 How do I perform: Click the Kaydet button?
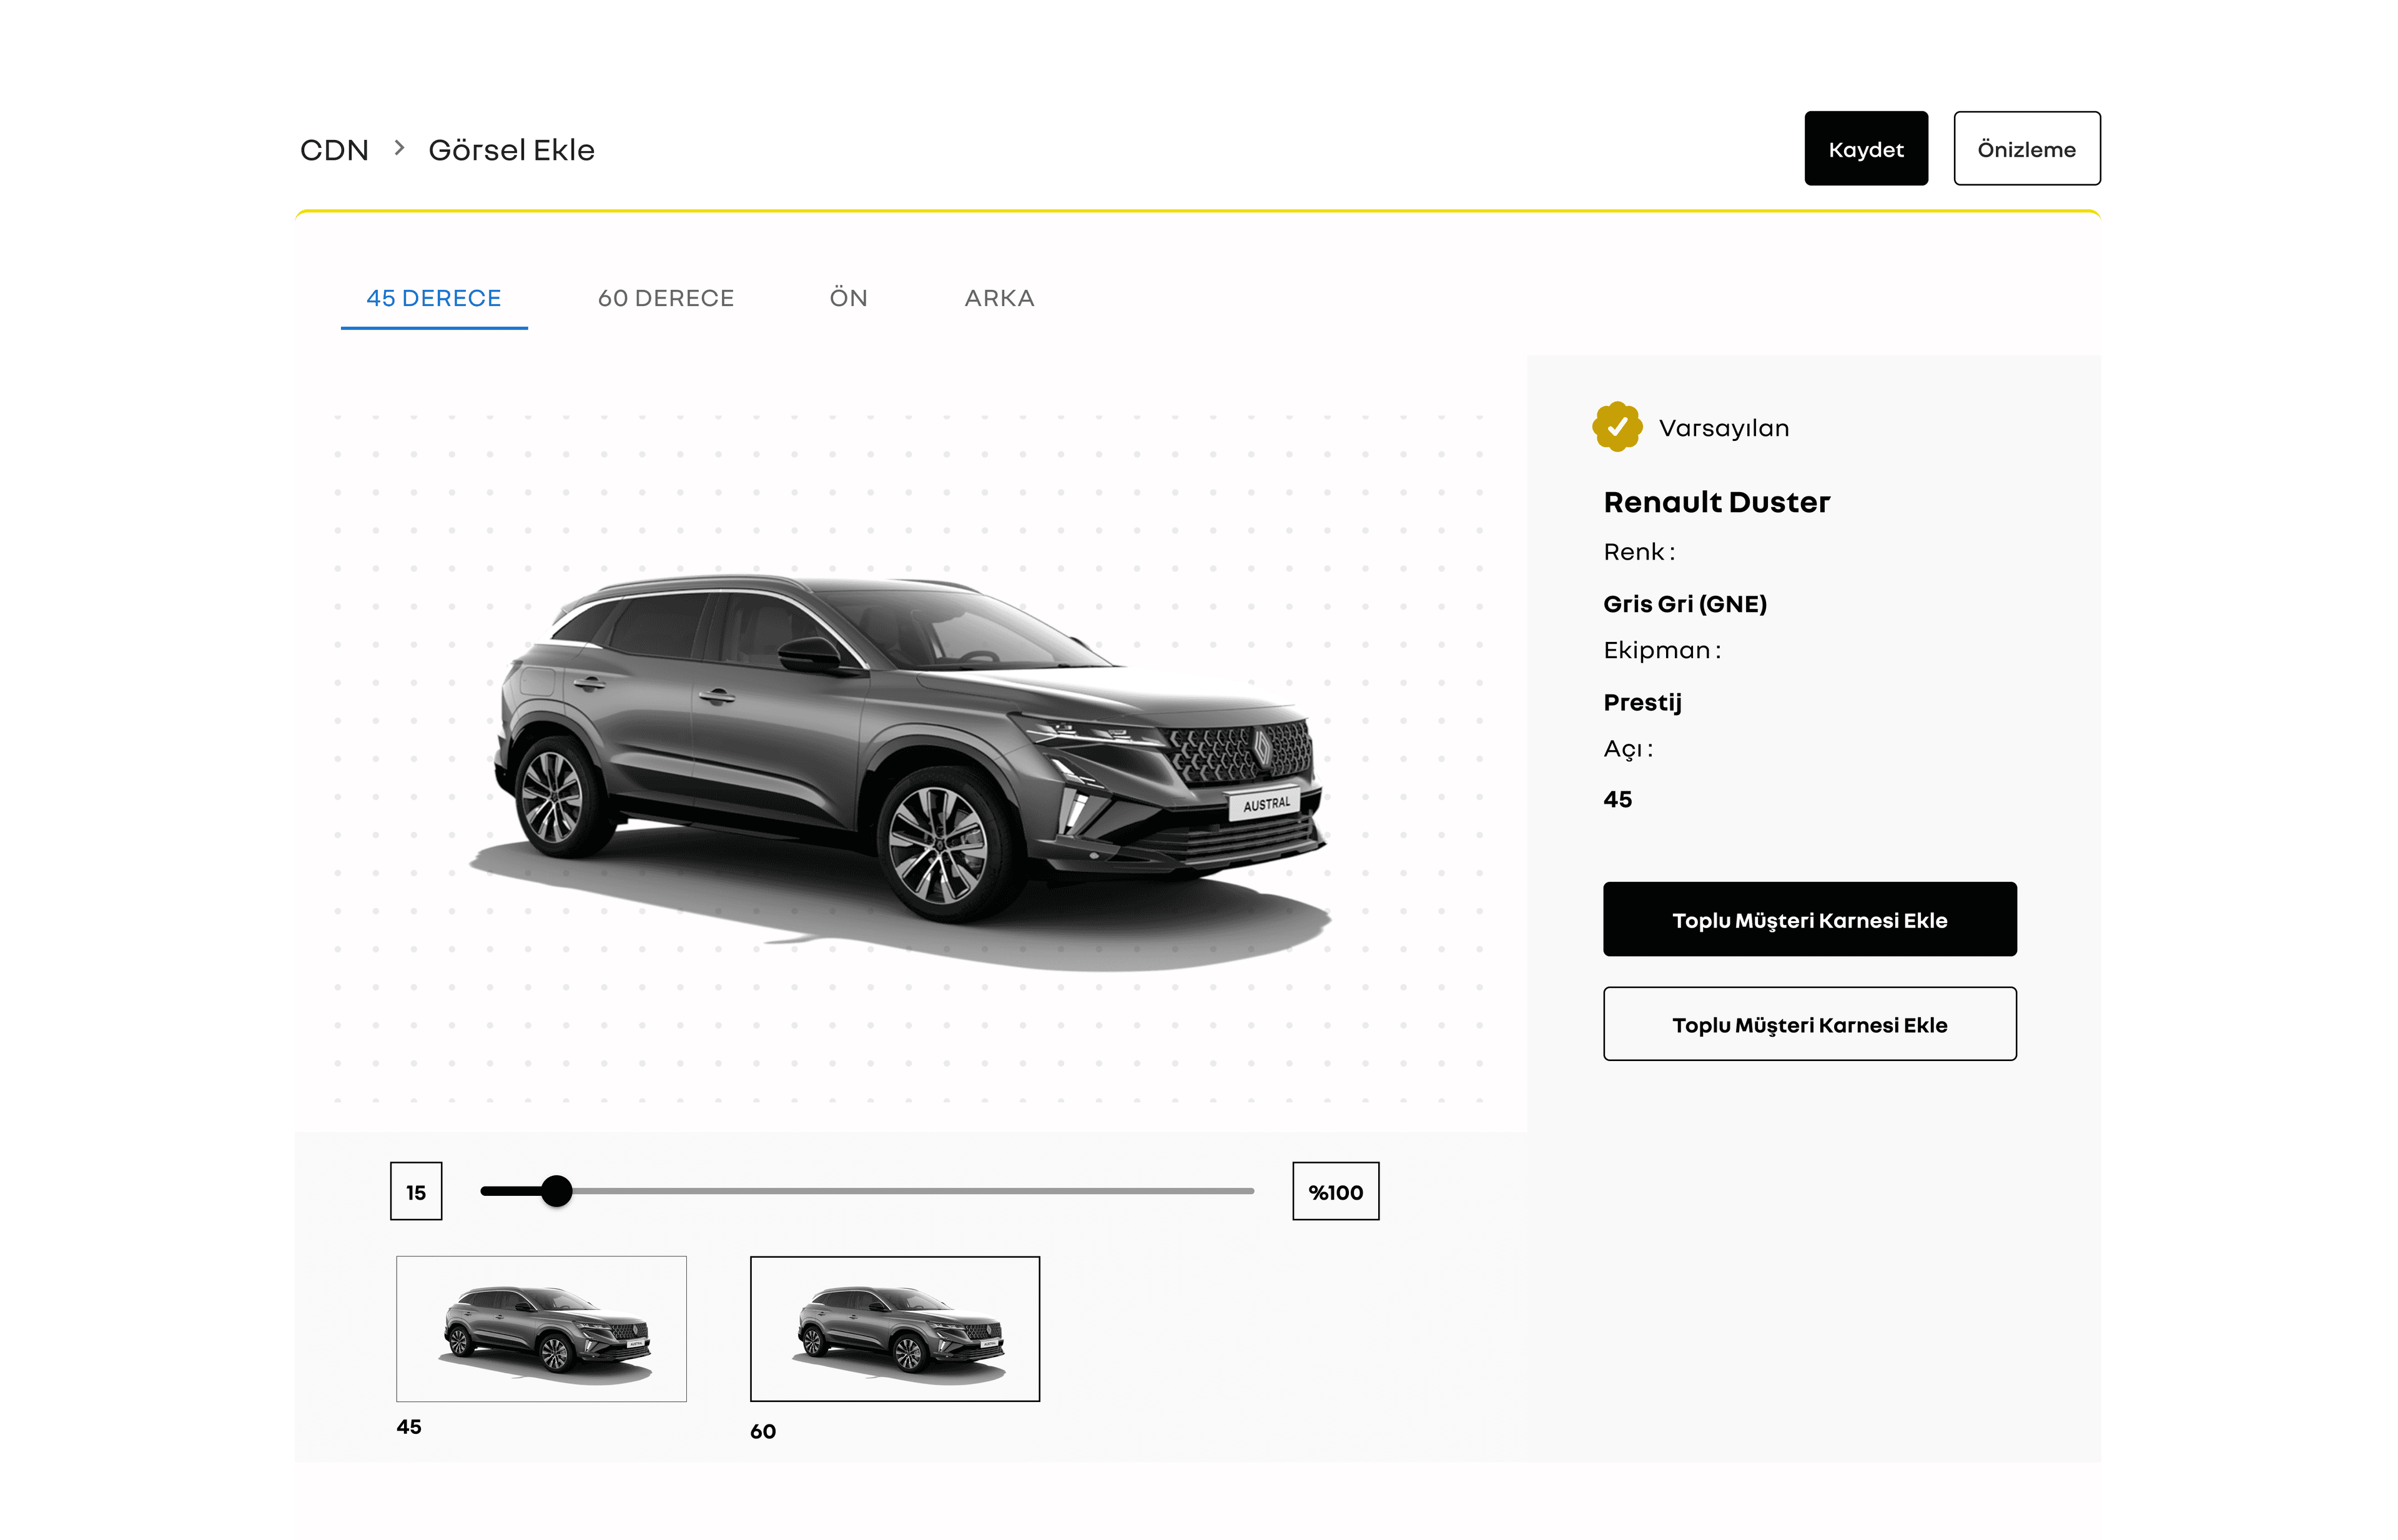pos(1865,148)
